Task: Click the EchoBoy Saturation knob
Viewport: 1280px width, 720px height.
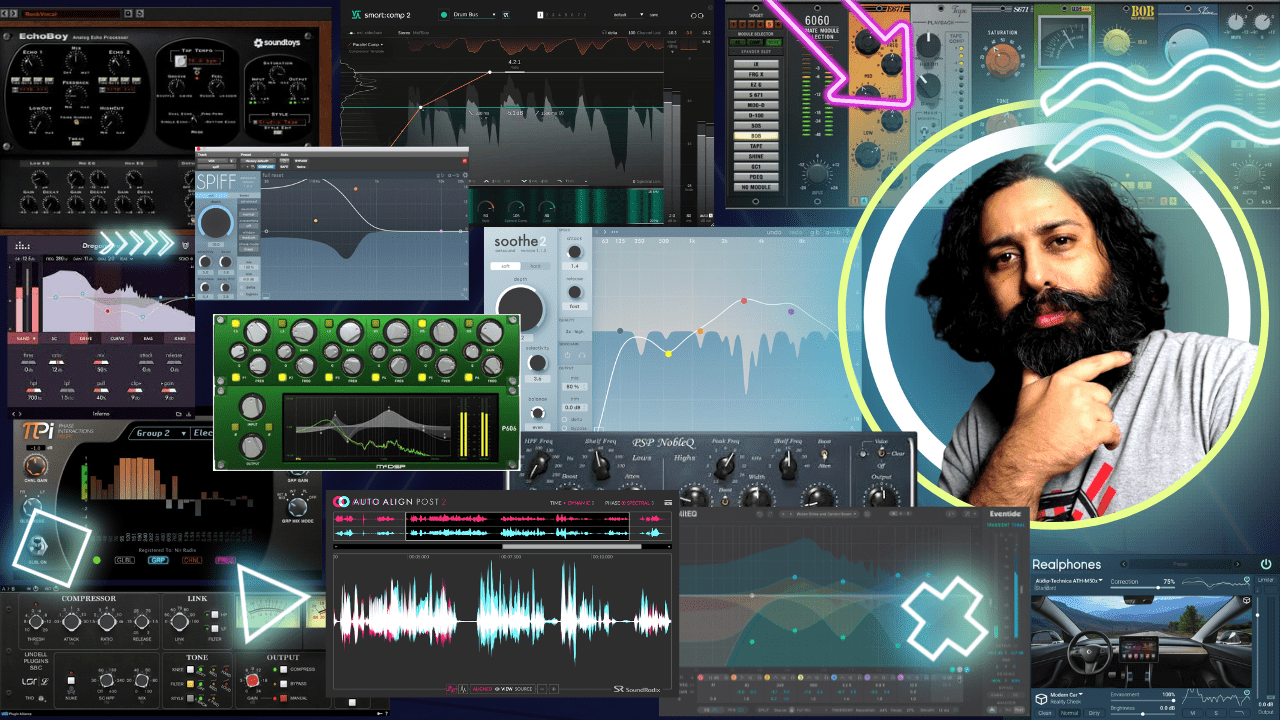Action: (x=277, y=72)
